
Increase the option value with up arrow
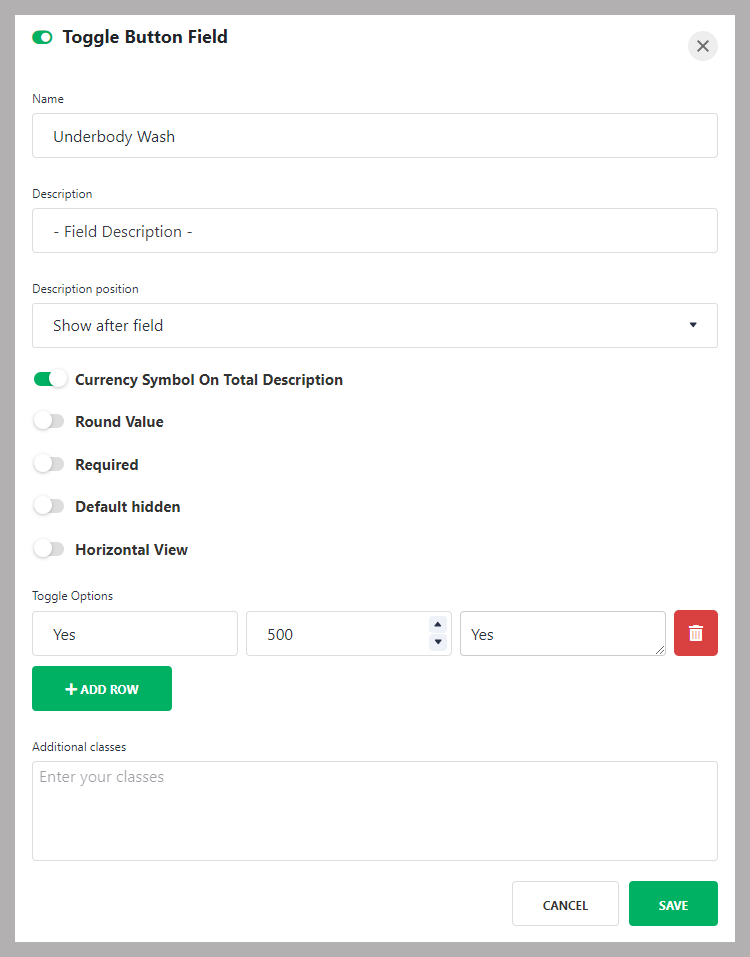pyautogui.click(x=437, y=625)
